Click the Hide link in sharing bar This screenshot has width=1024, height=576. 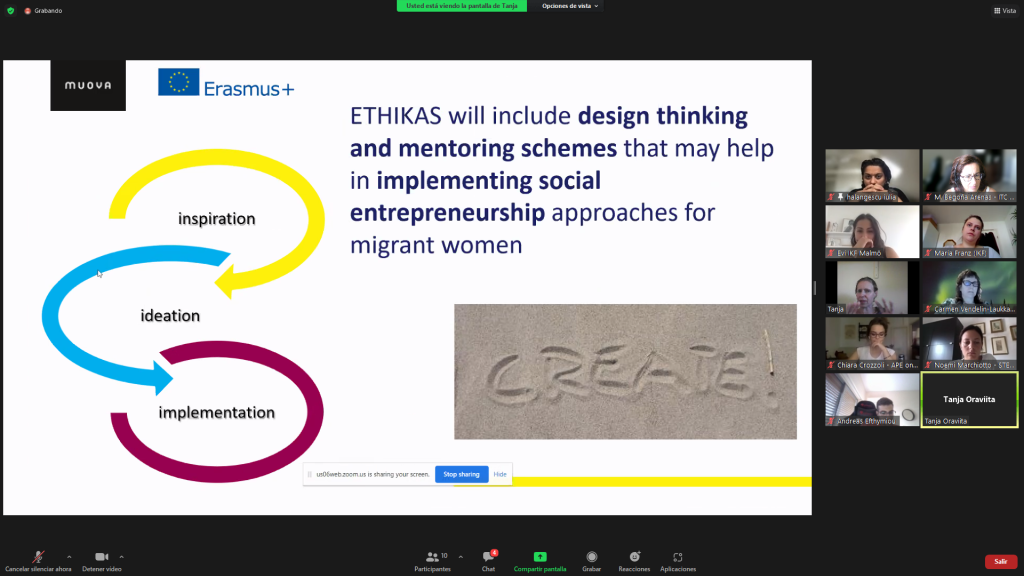pyautogui.click(x=500, y=474)
